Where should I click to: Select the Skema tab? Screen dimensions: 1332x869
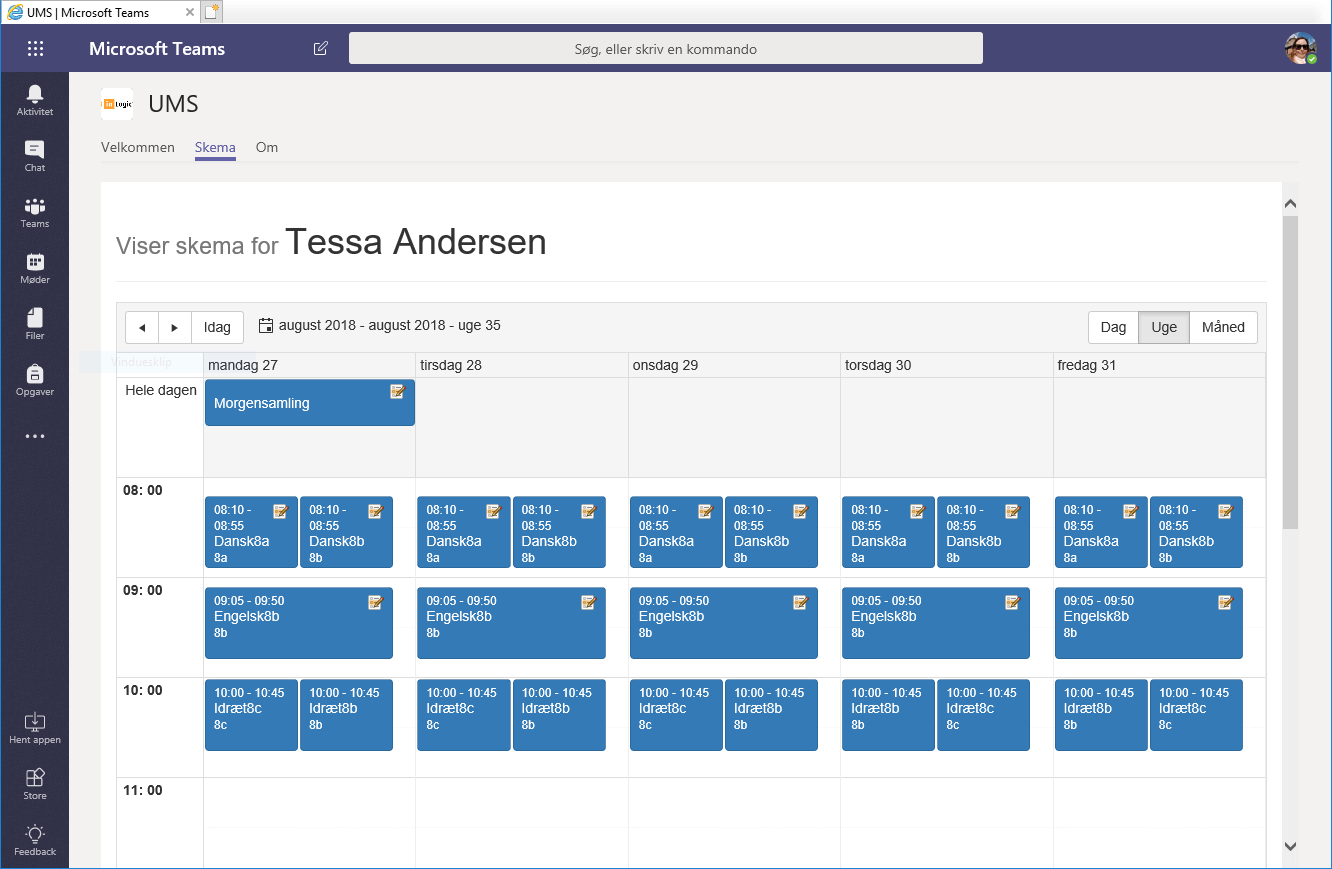tap(215, 147)
